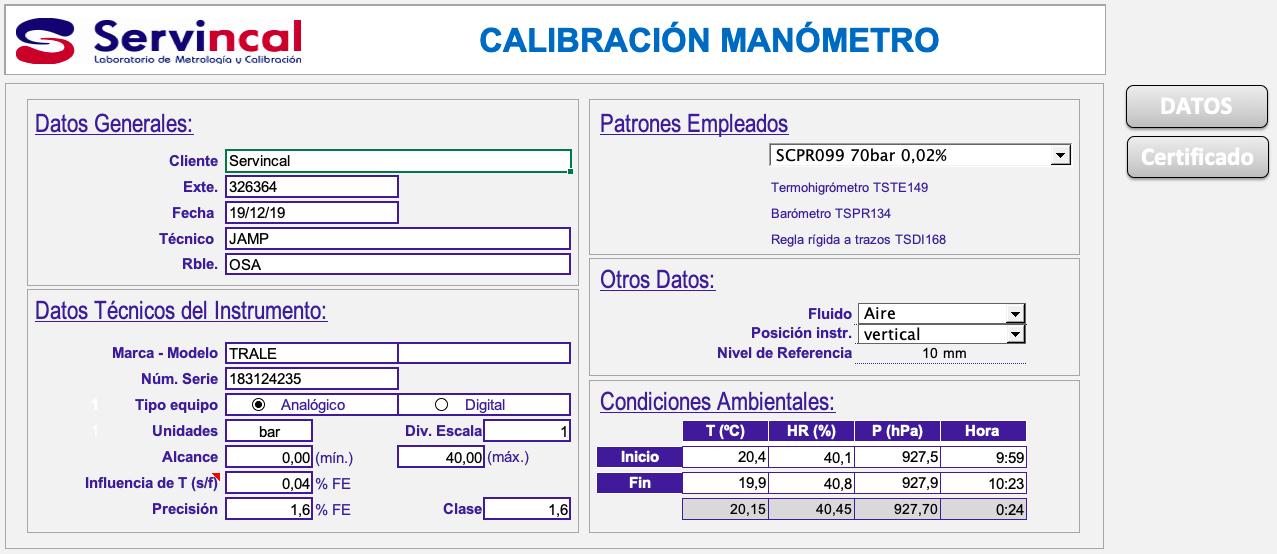1277x554 pixels.
Task: Click the Inicio row label
Action: coord(639,457)
